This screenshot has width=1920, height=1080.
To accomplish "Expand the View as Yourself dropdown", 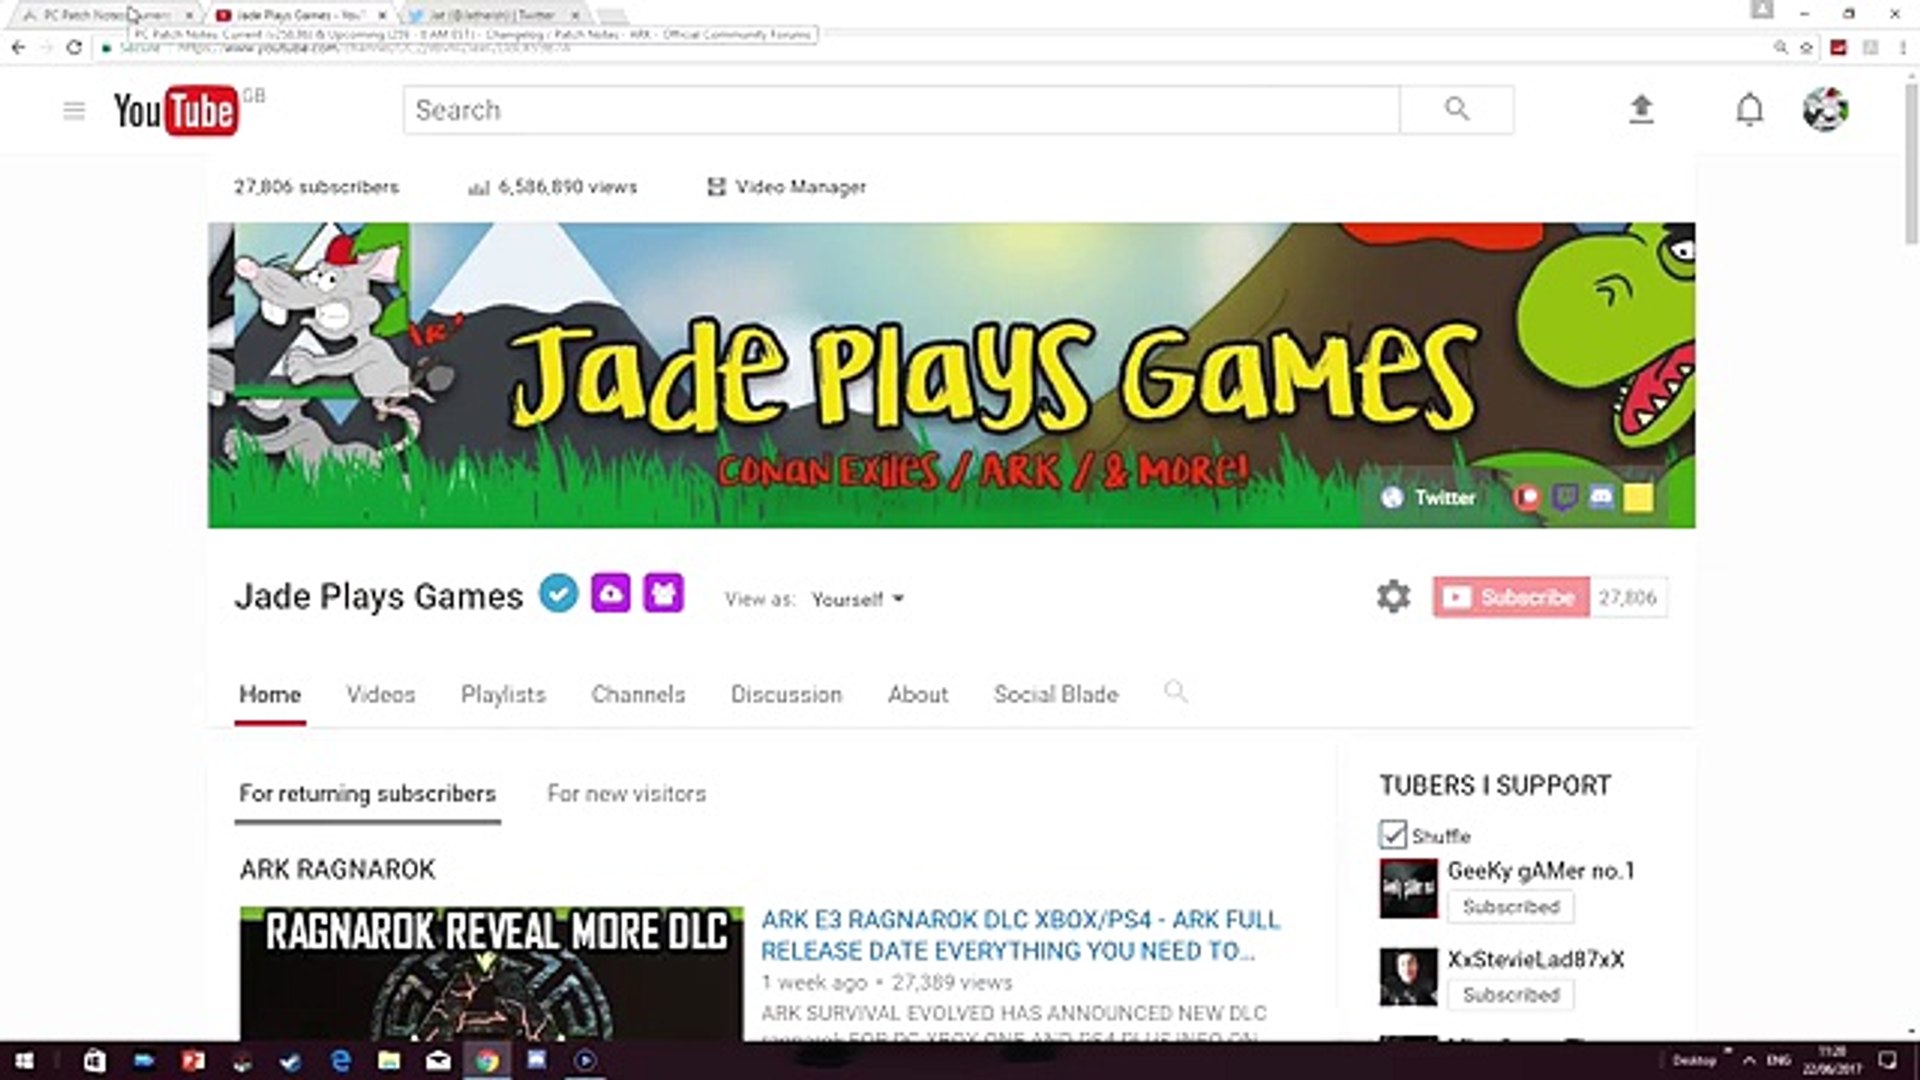I will click(857, 599).
